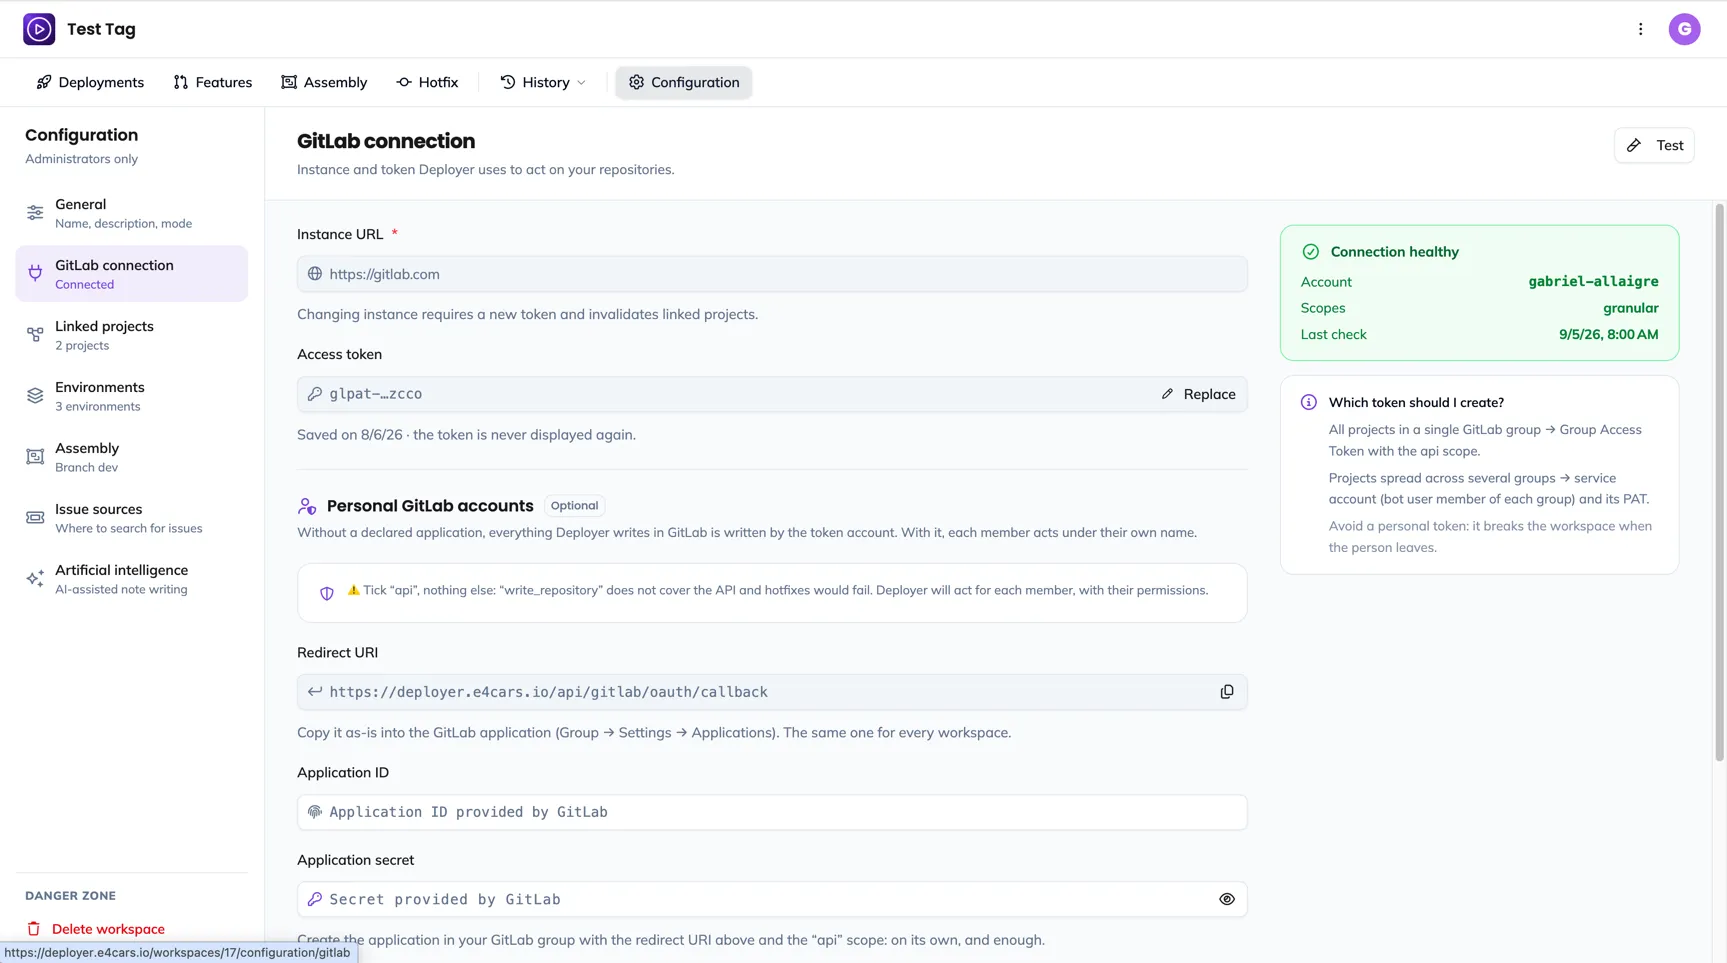Expand the History dropdown

(543, 82)
